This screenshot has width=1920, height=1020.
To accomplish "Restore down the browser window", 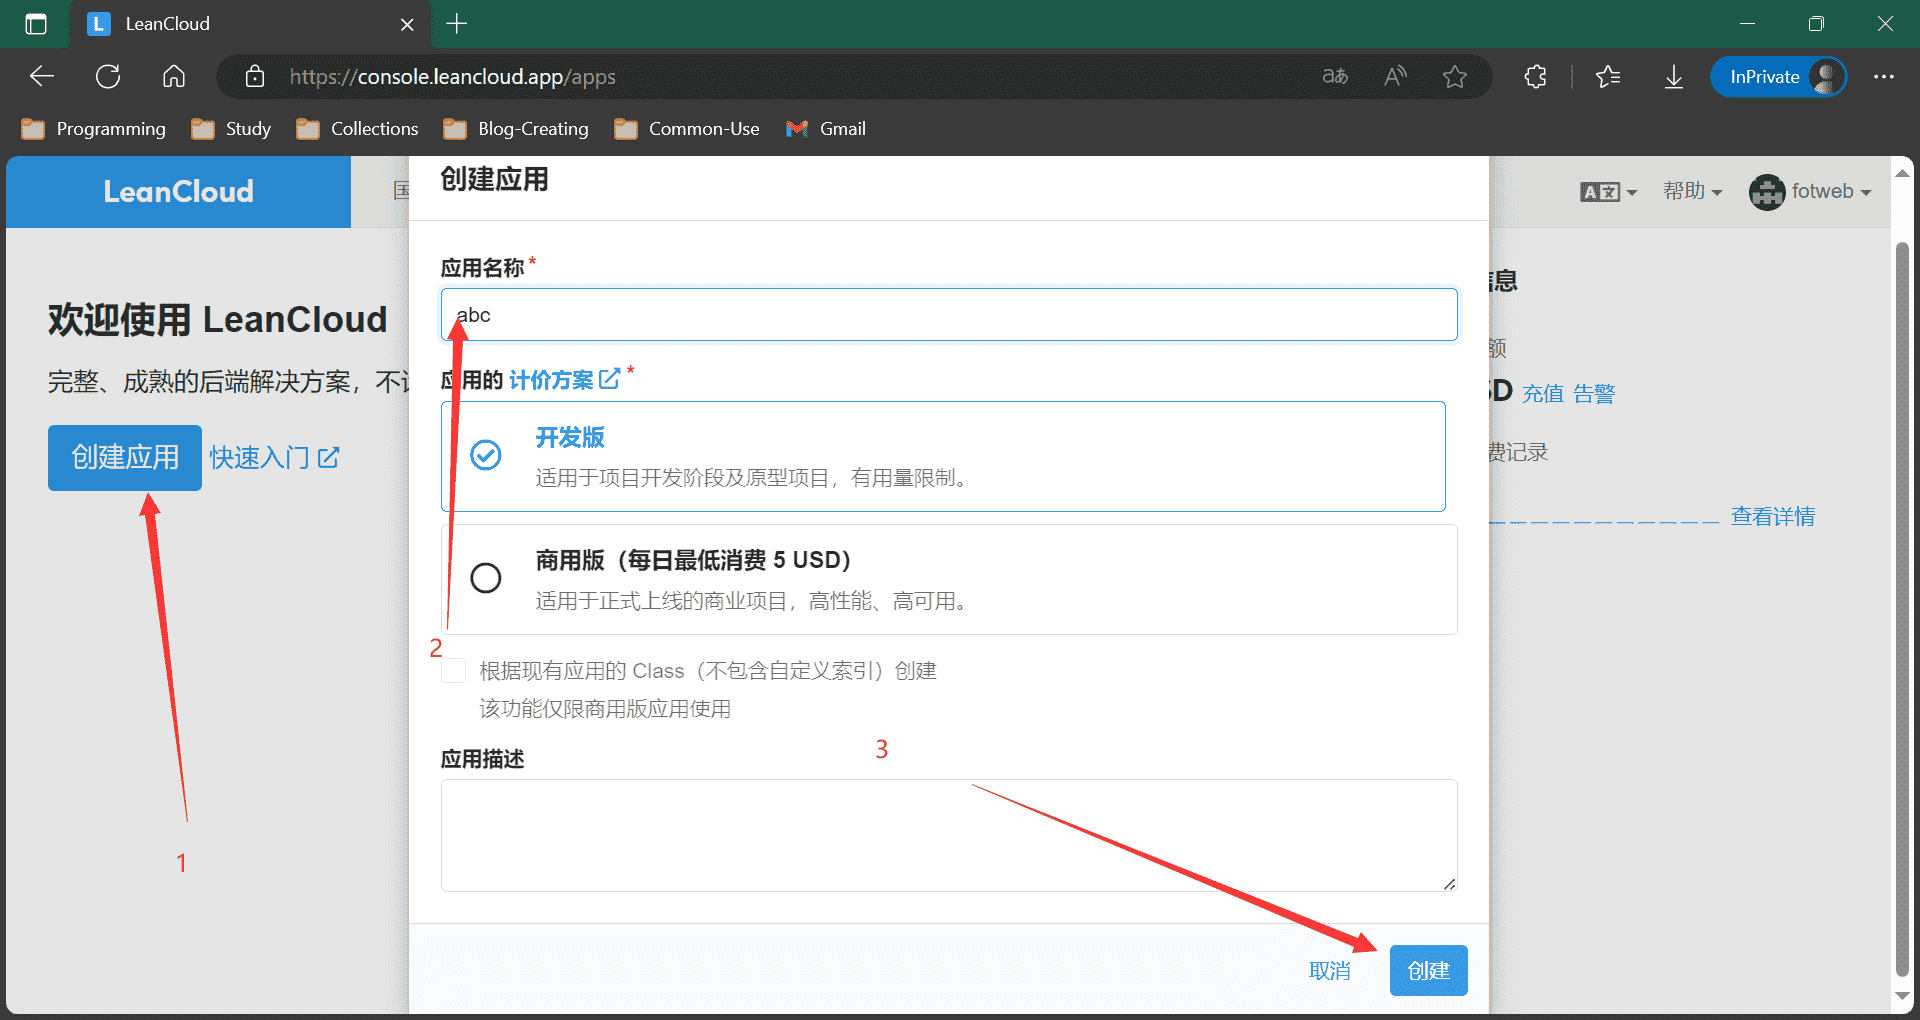I will point(1816,24).
